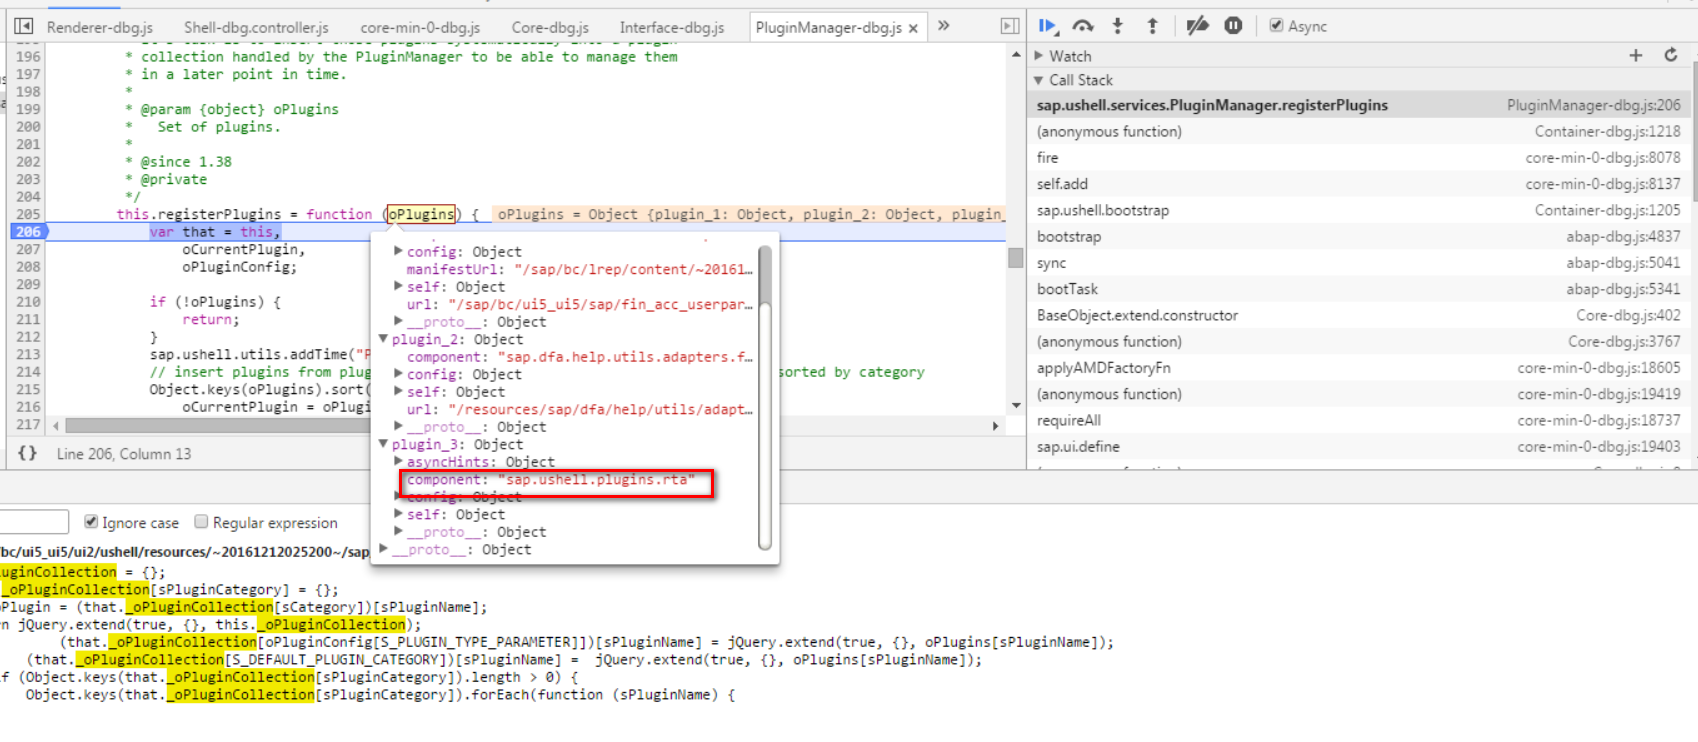
Task: Hide the debugger sidebar pane
Action: pos(1010,26)
